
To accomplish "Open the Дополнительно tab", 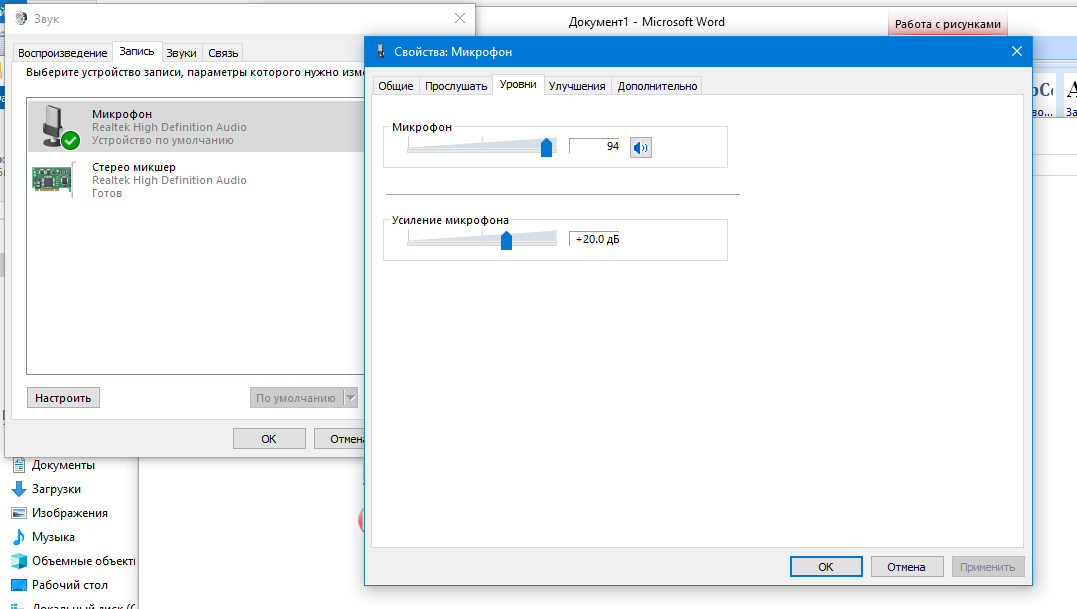I will click(657, 86).
